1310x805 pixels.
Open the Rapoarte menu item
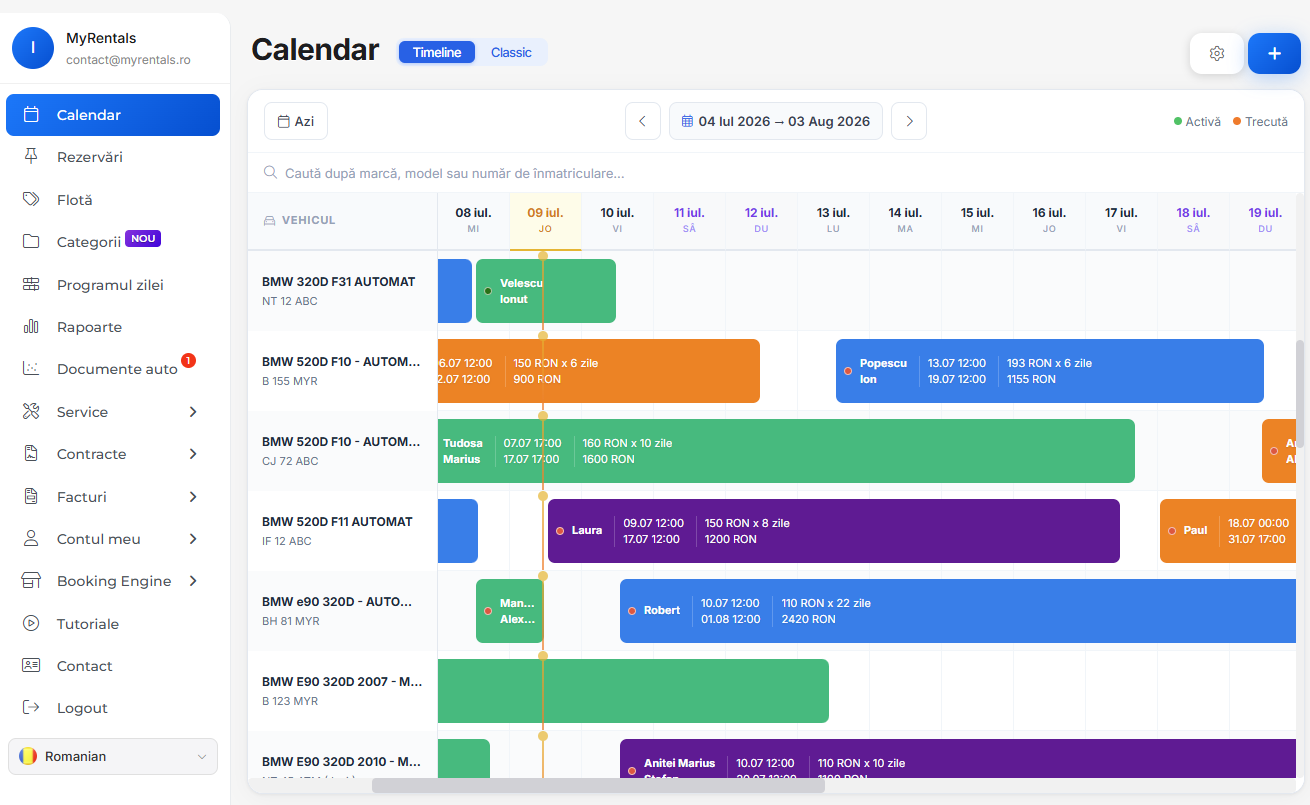click(113, 327)
